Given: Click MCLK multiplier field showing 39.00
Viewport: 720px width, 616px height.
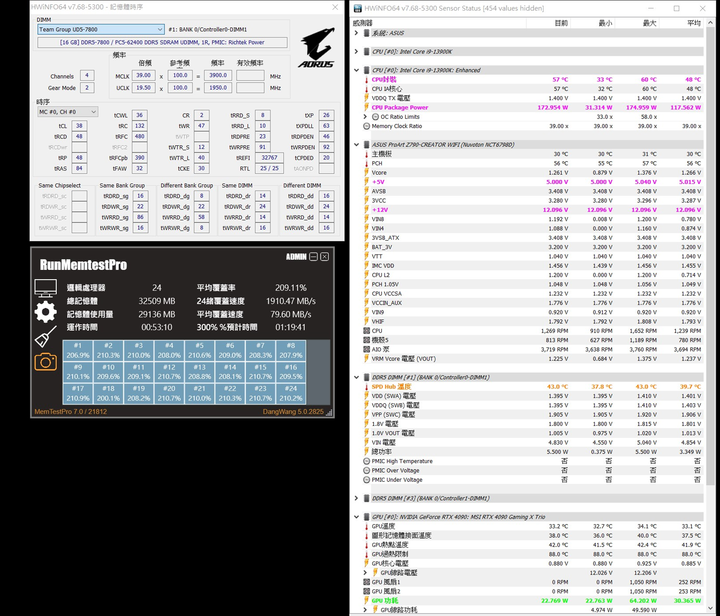Looking at the screenshot, I should click(143, 75).
